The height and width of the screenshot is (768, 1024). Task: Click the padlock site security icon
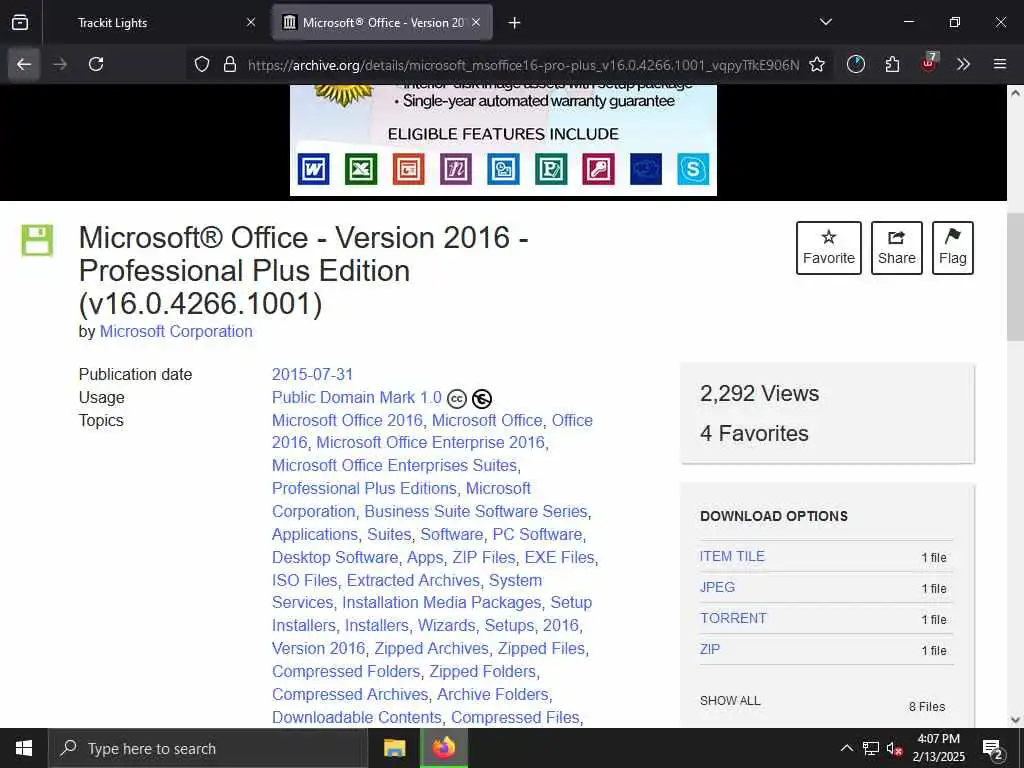(229, 64)
